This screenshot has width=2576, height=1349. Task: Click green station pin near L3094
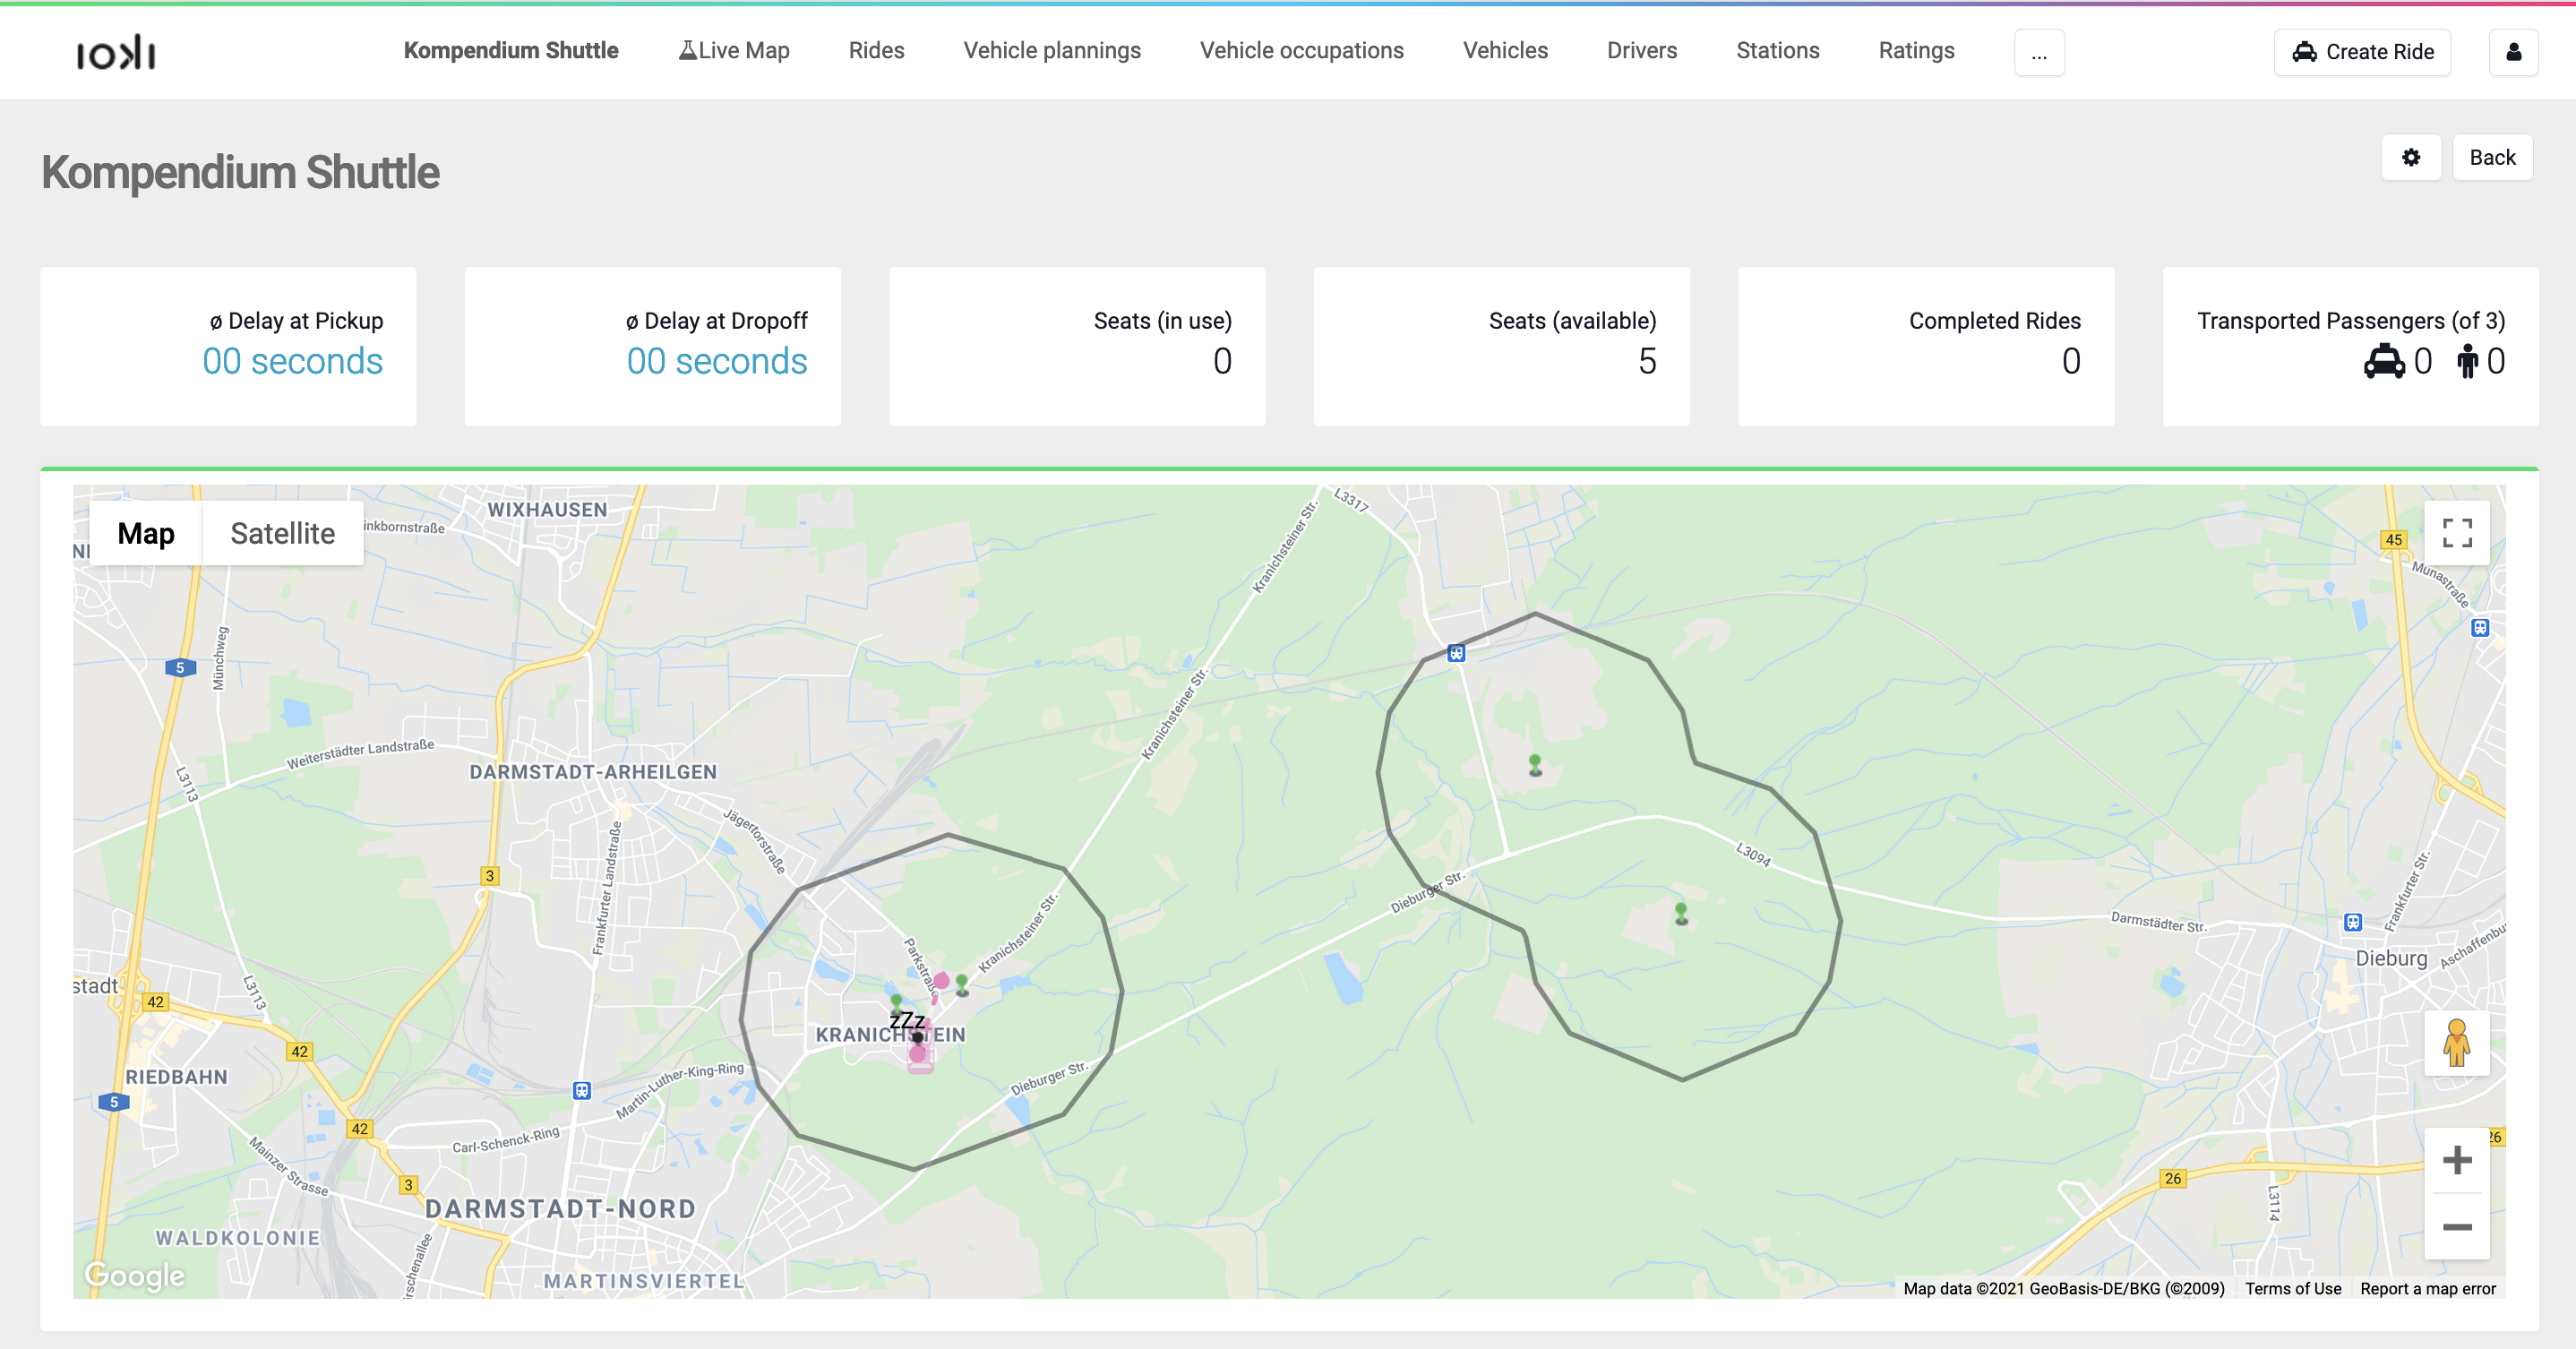[x=1681, y=913]
